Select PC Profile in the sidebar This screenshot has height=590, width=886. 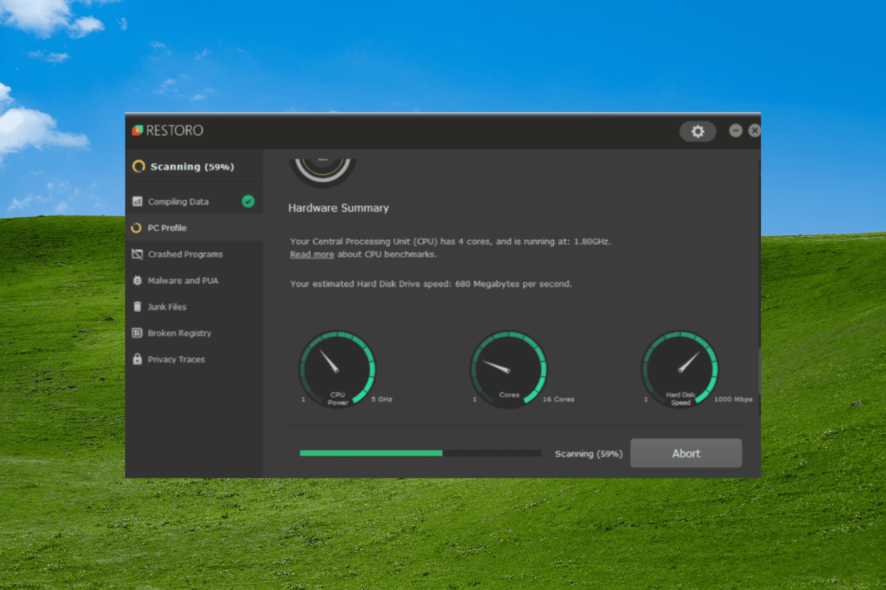[194, 228]
